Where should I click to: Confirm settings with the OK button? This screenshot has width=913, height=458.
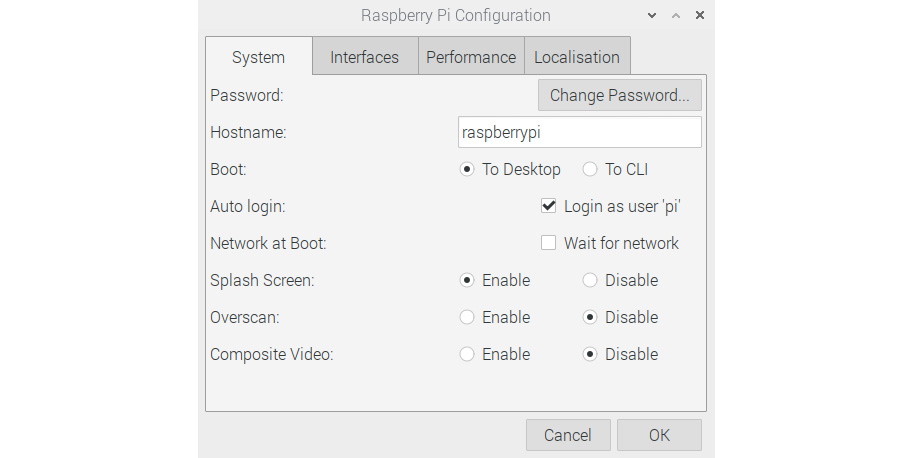[659, 435]
